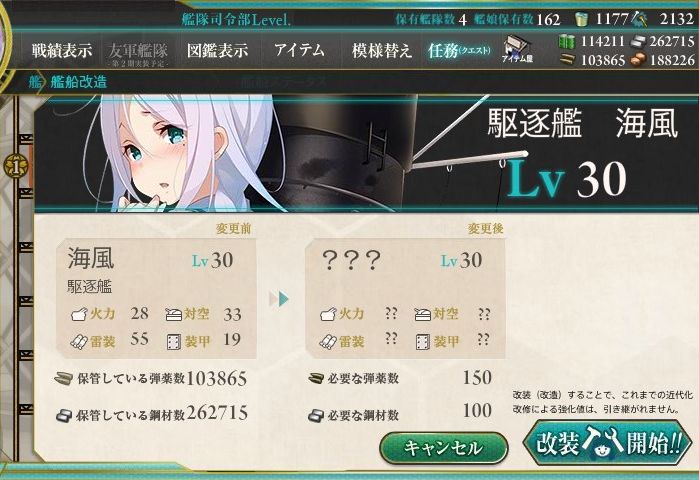Select the gold fleet 1 badge
The width and height of the screenshot is (699, 480).
coord(16,167)
